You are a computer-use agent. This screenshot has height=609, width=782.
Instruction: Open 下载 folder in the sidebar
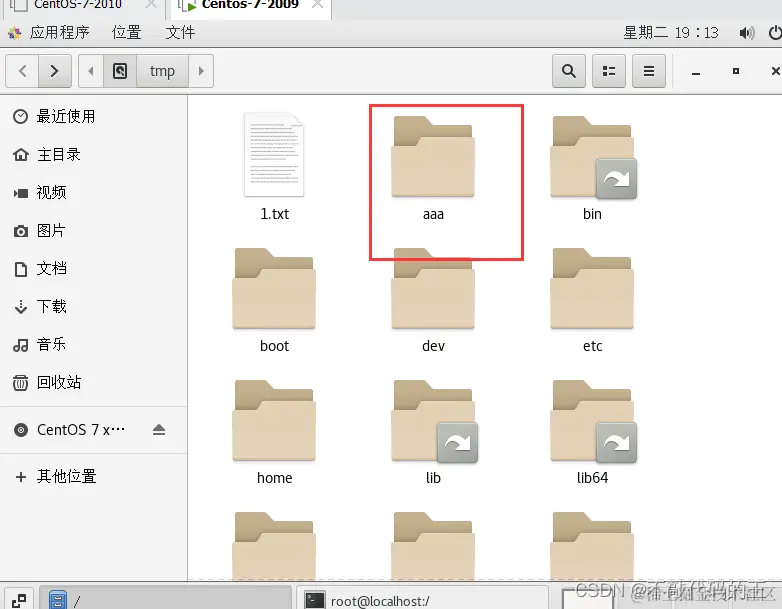tap(94, 306)
